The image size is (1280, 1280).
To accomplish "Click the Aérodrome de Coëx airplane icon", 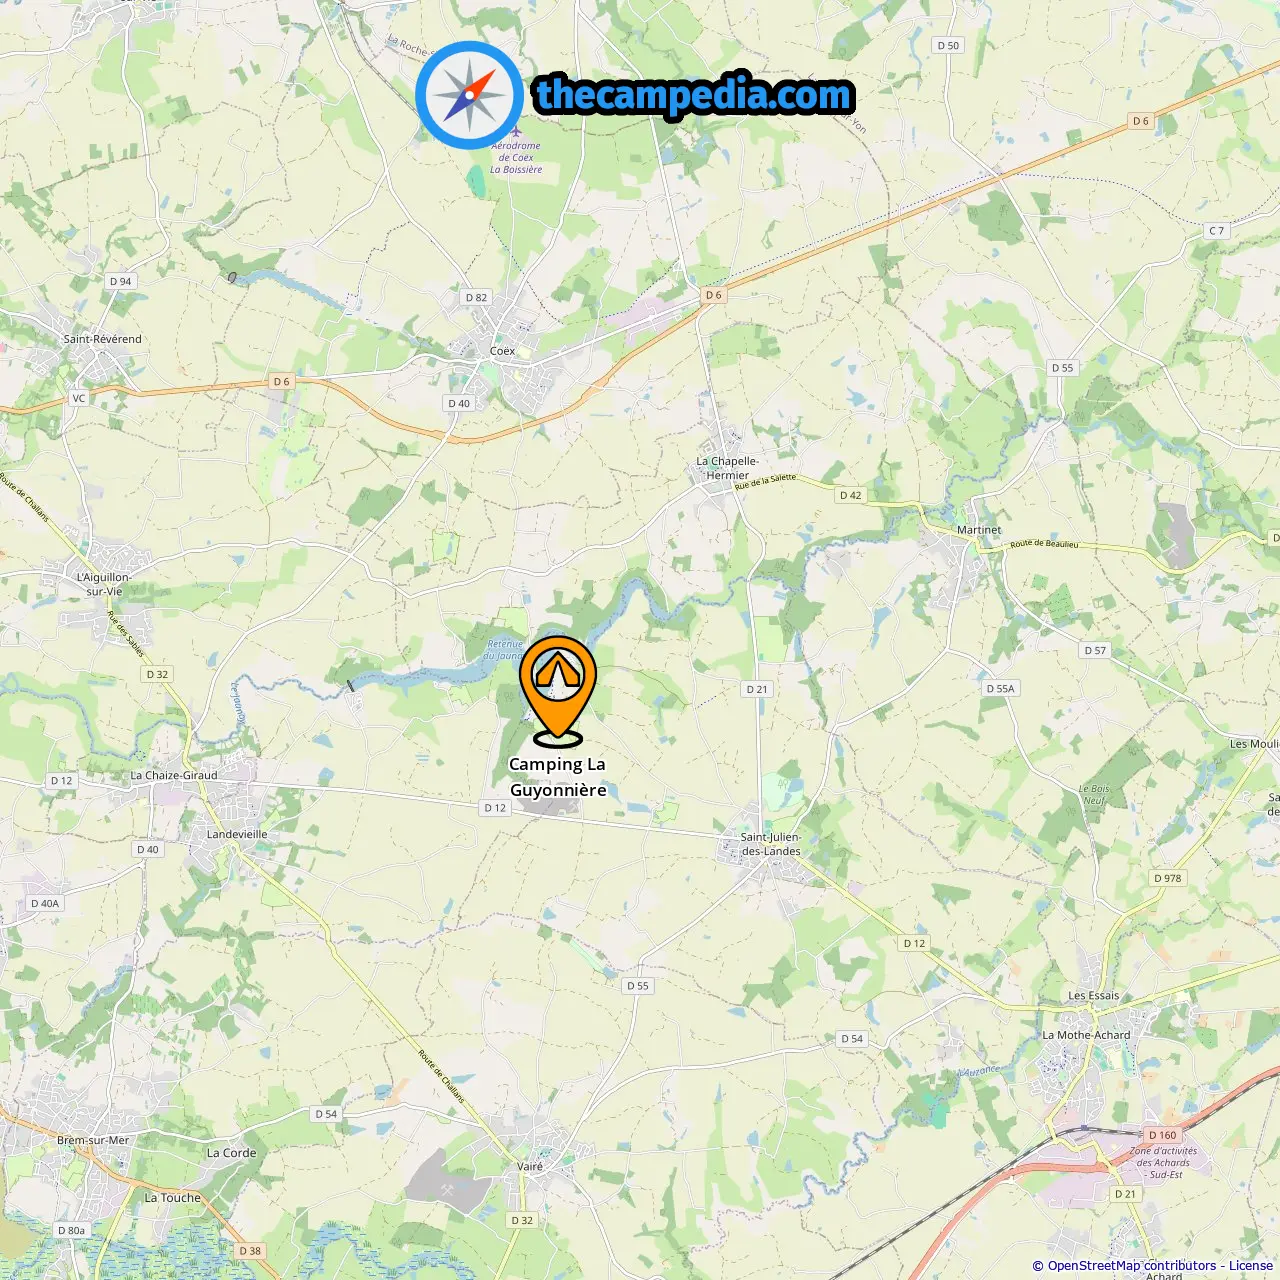I will click(516, 131).
